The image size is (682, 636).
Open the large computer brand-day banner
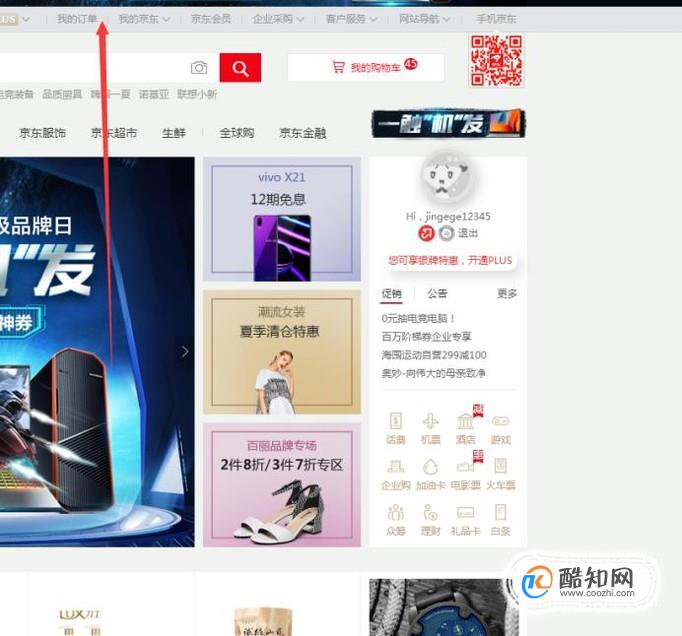(97, 352)
